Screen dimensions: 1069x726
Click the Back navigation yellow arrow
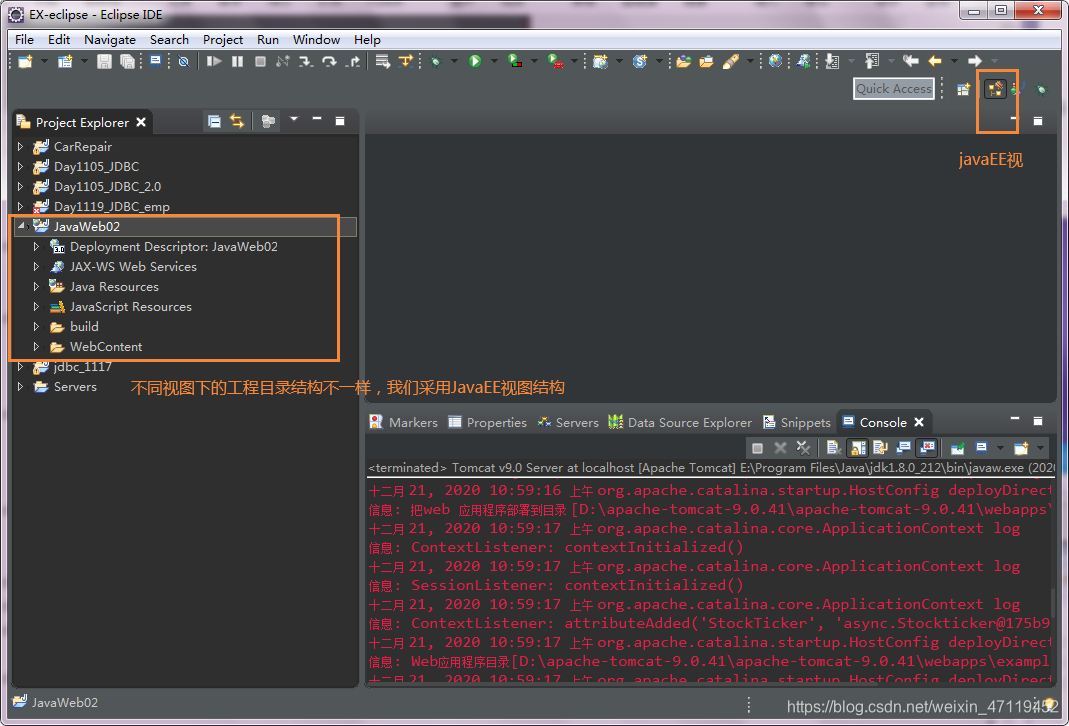point(935,61)
